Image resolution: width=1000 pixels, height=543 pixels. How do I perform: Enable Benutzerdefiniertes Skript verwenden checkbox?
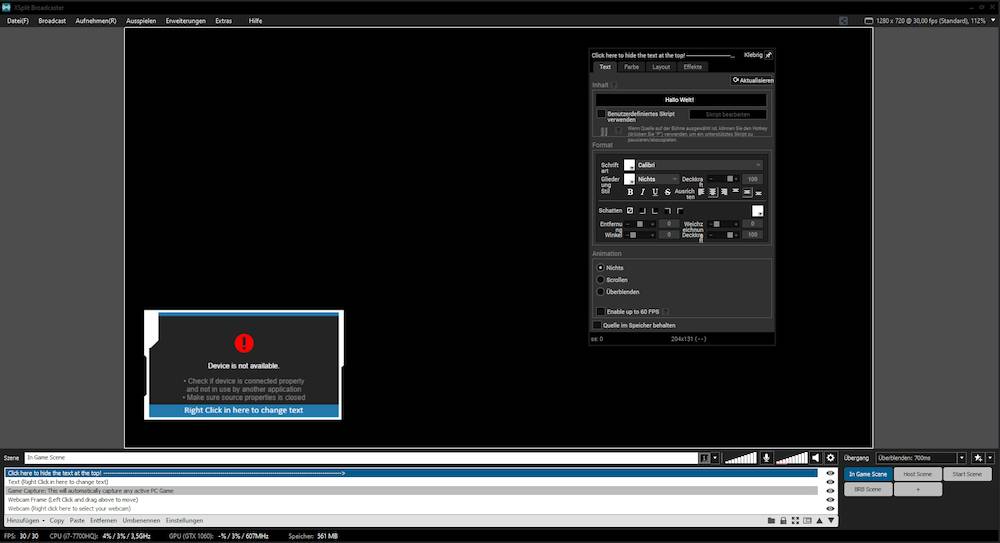coord(601,114)
